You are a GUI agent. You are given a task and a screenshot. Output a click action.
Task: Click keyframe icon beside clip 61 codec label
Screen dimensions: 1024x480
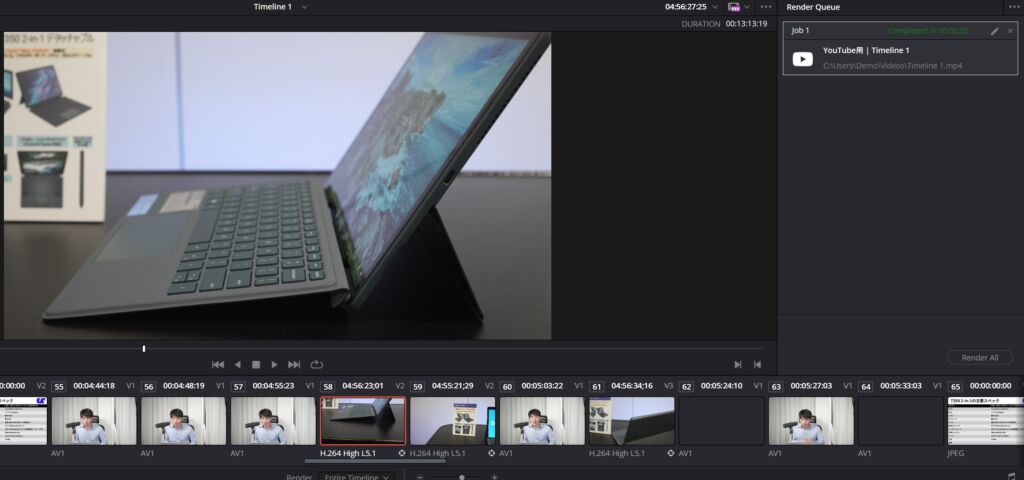pos(670,453)
